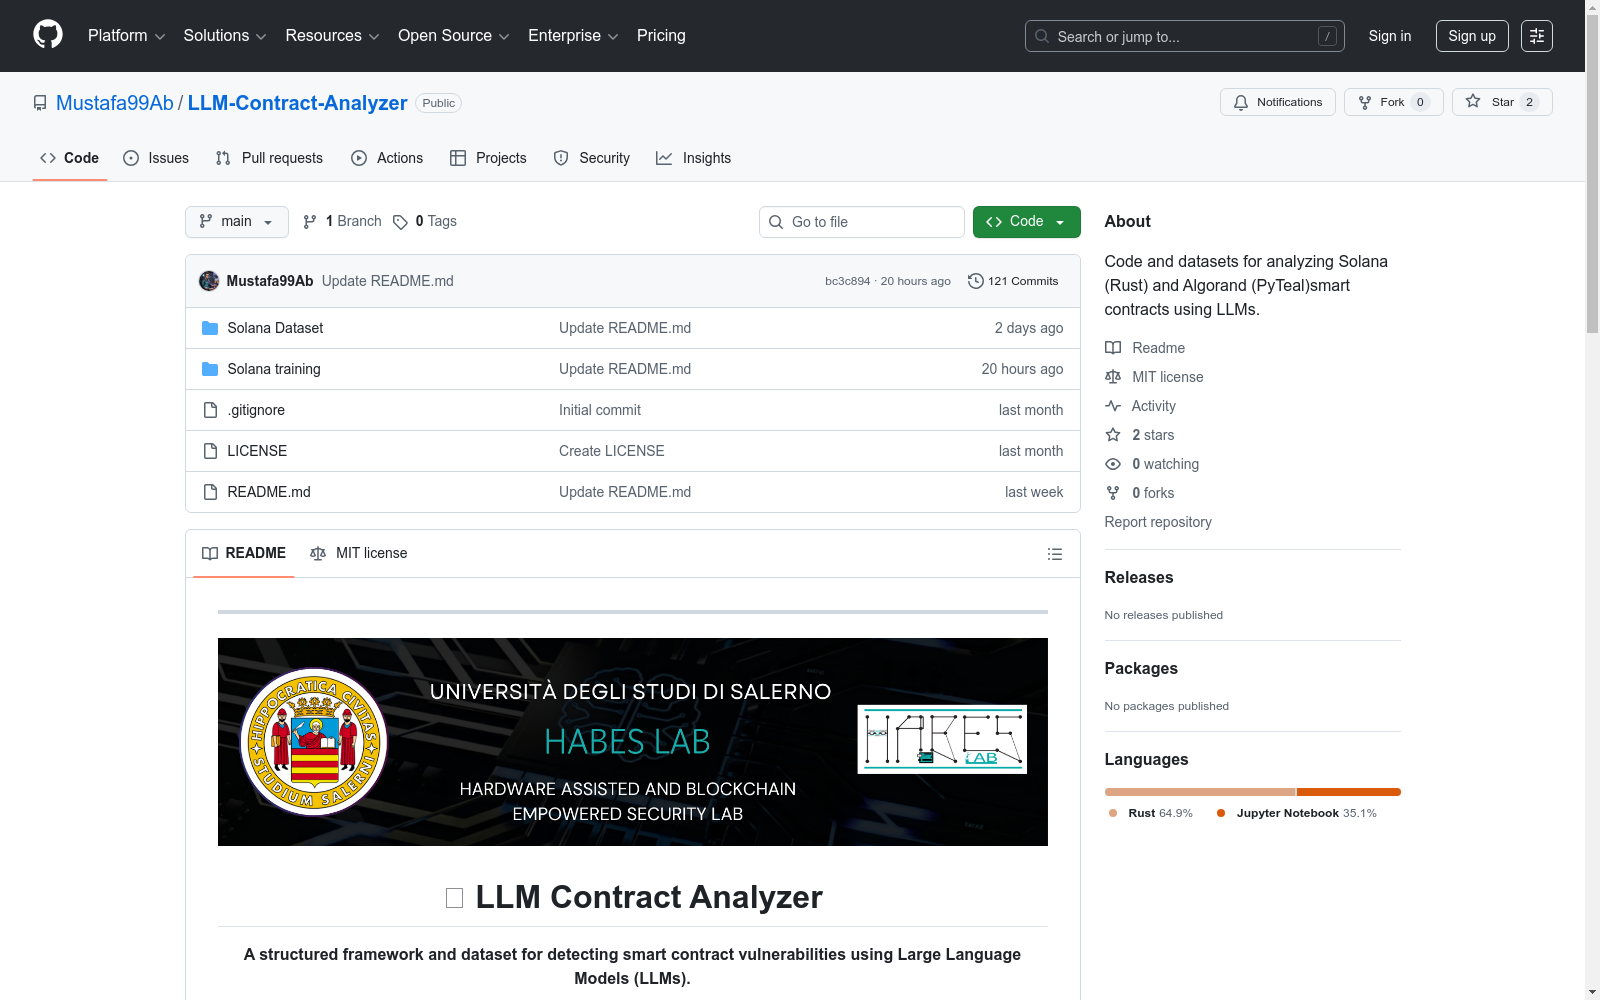View the 121 Commits history

[x=1013, y=281]
